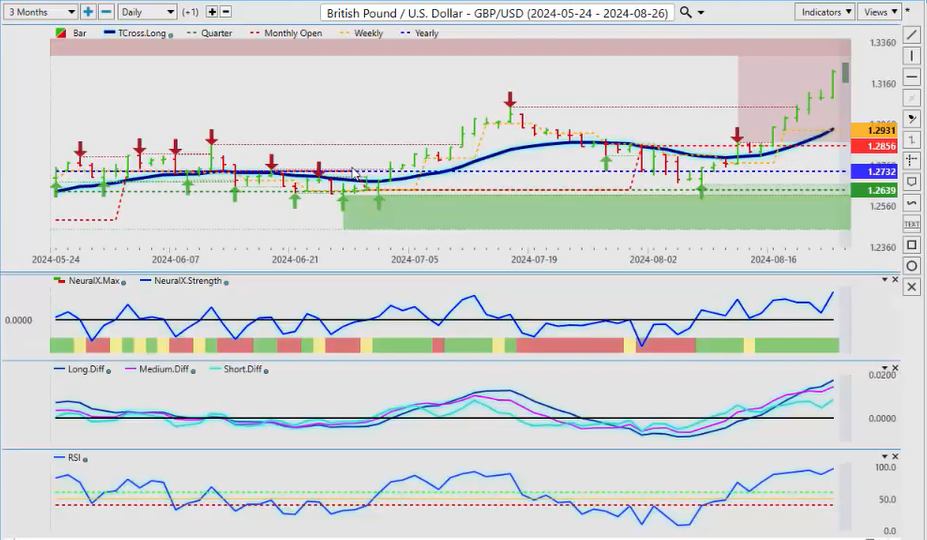Screen dimensions: 927x540
Task: Select the circle drawing tool
Action: (911, 266)
